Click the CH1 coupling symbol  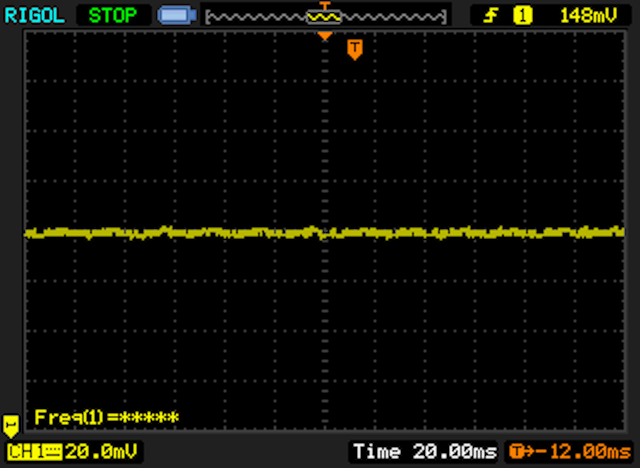click(x=52, y=453)
